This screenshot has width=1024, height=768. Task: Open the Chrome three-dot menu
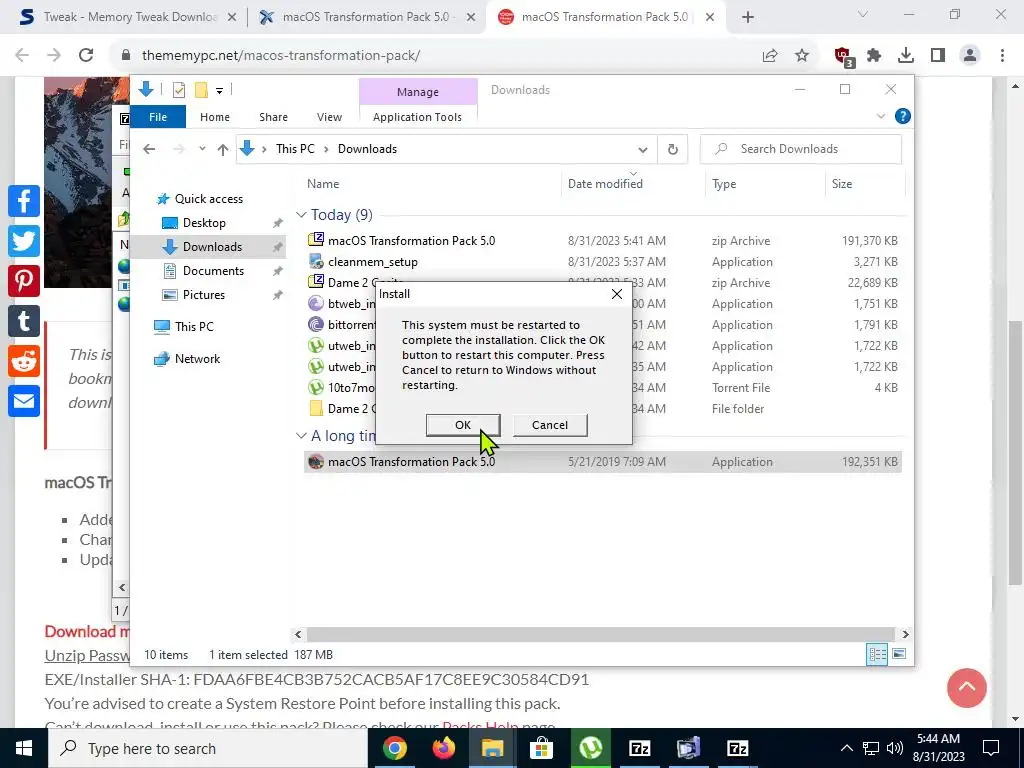pyautogui.click(x=1002, y=56)
